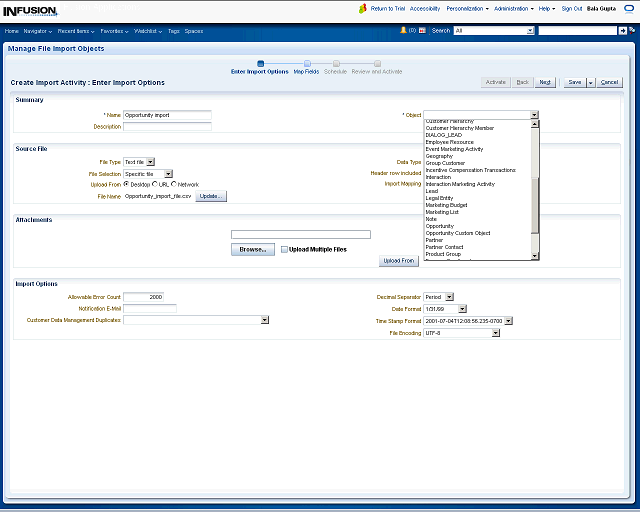Screen dimensions: 640x512
Task: Click the search go arrow button
Action: (x=622, y=31)
